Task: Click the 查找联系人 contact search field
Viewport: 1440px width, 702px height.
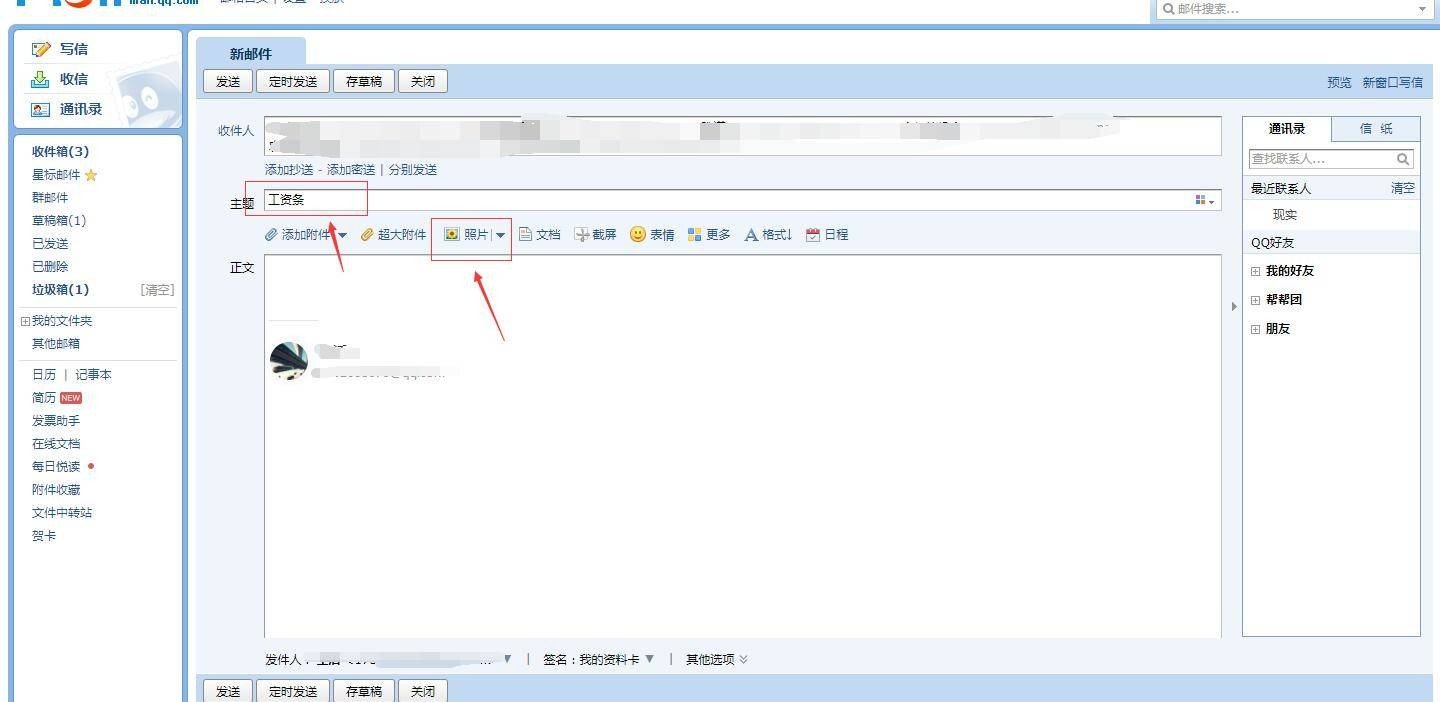Action: (x=1321, y=159)
